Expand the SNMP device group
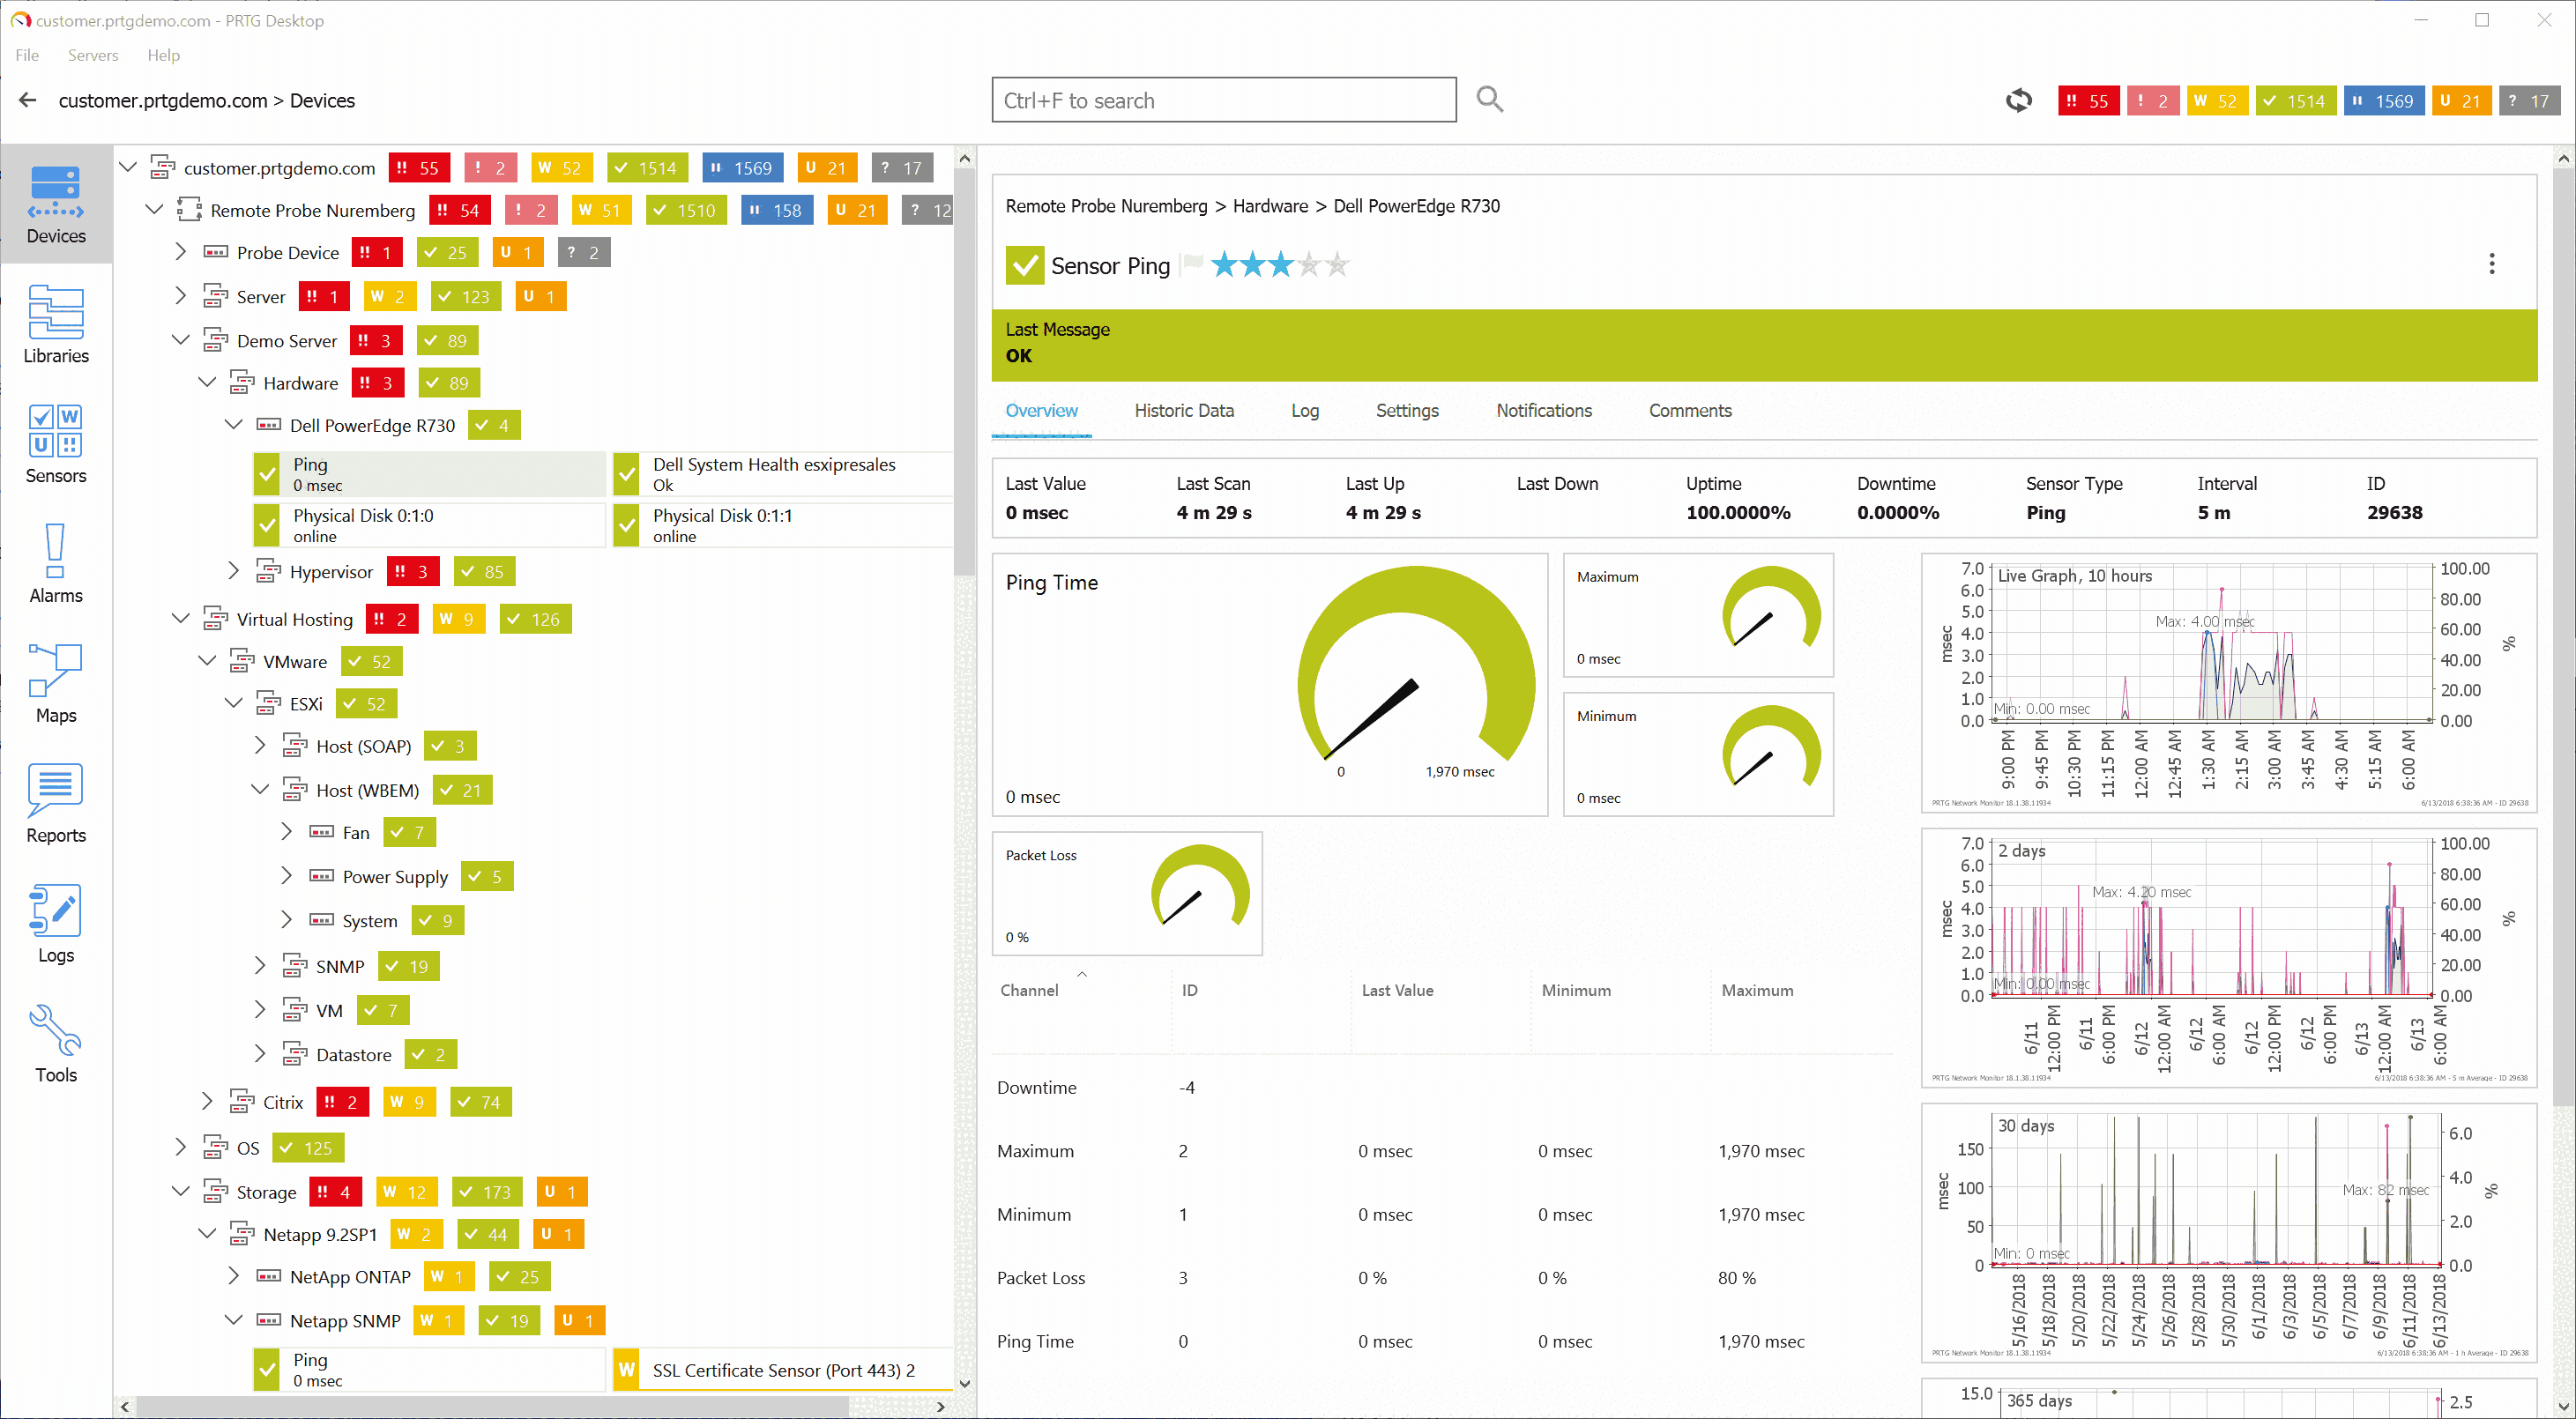 (x=261, y=965)
